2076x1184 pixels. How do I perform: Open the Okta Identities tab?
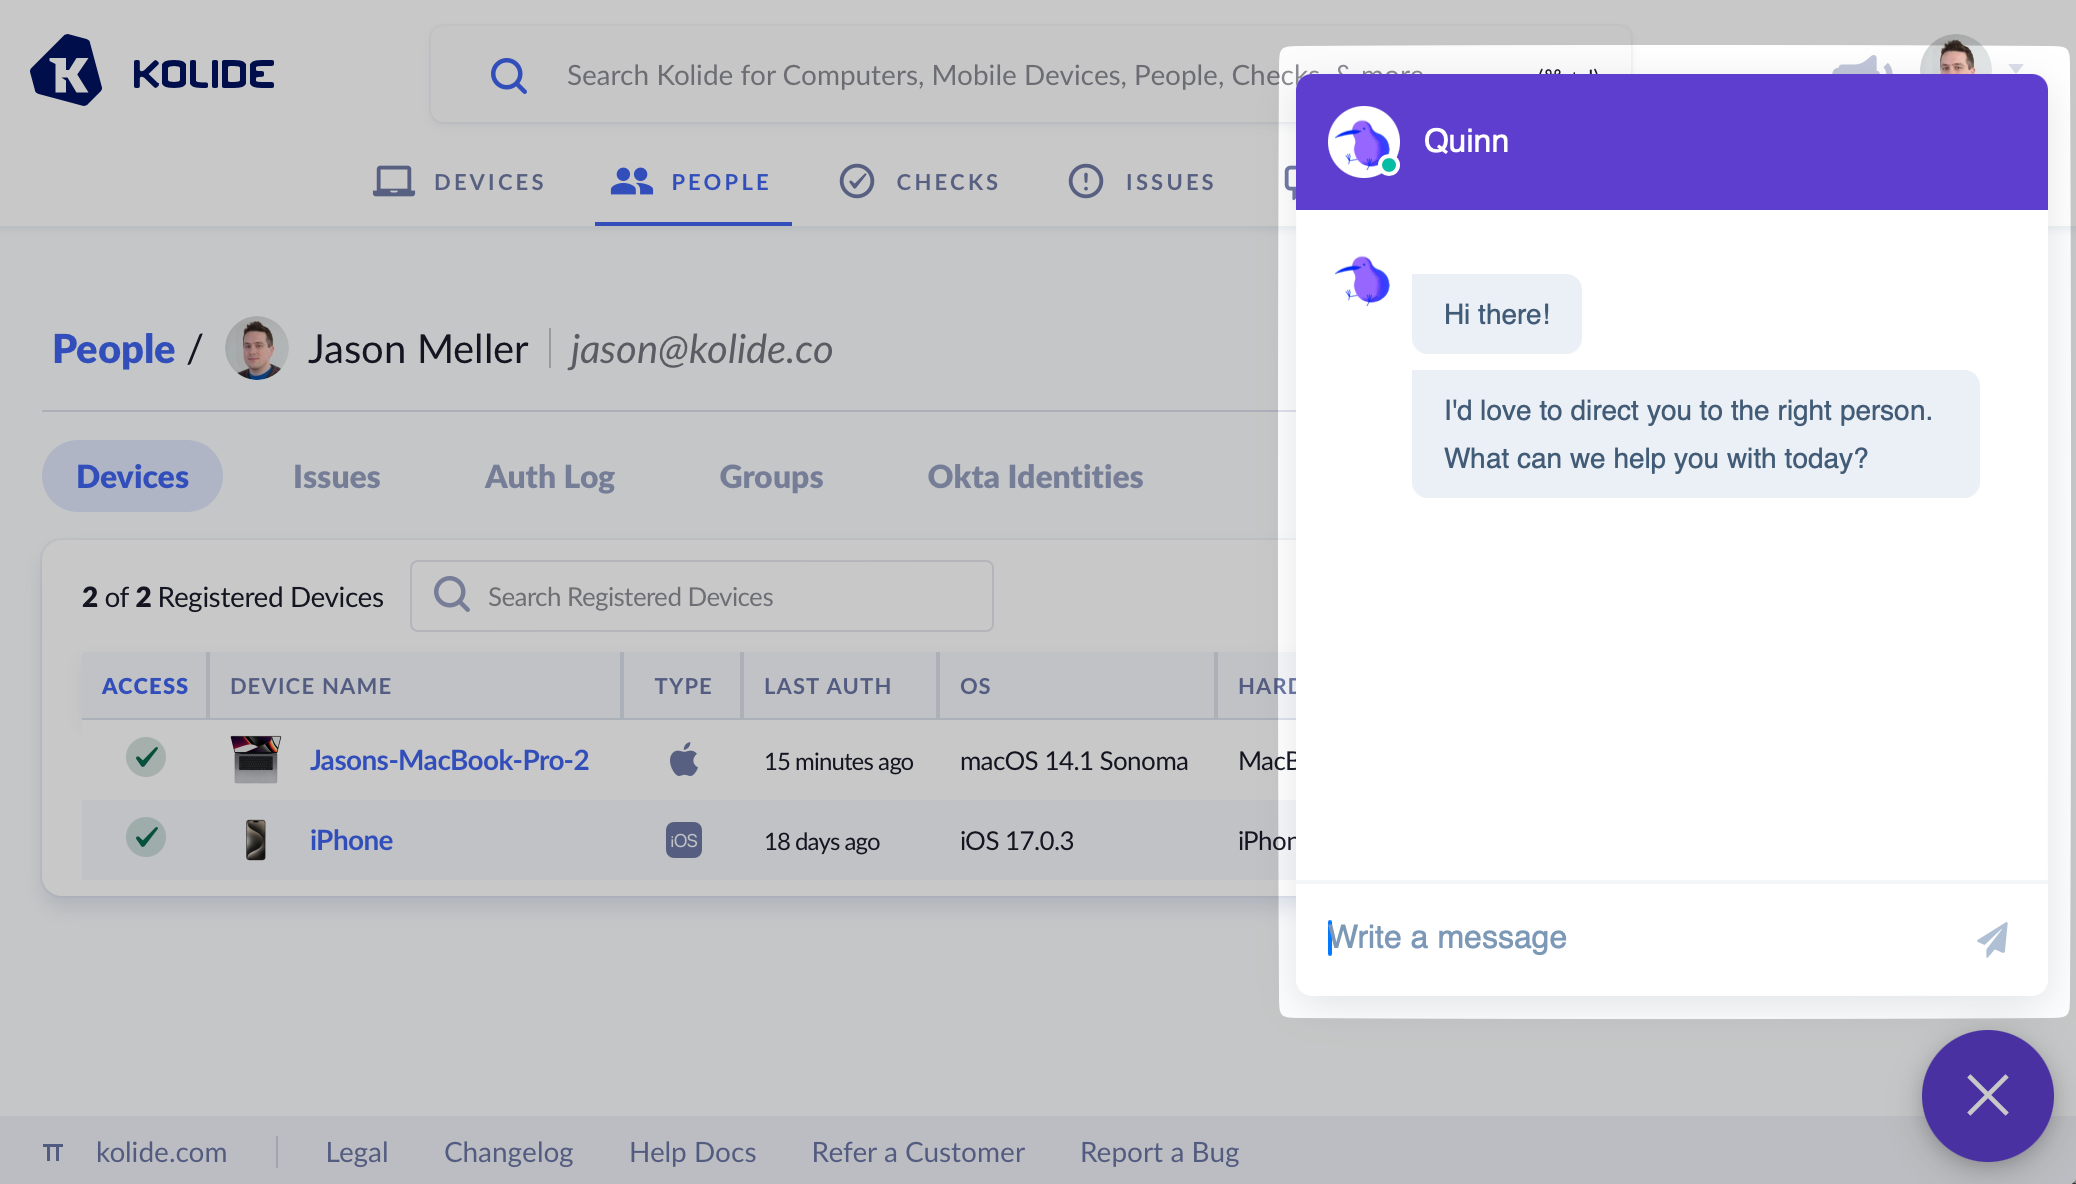[1035, 476]
